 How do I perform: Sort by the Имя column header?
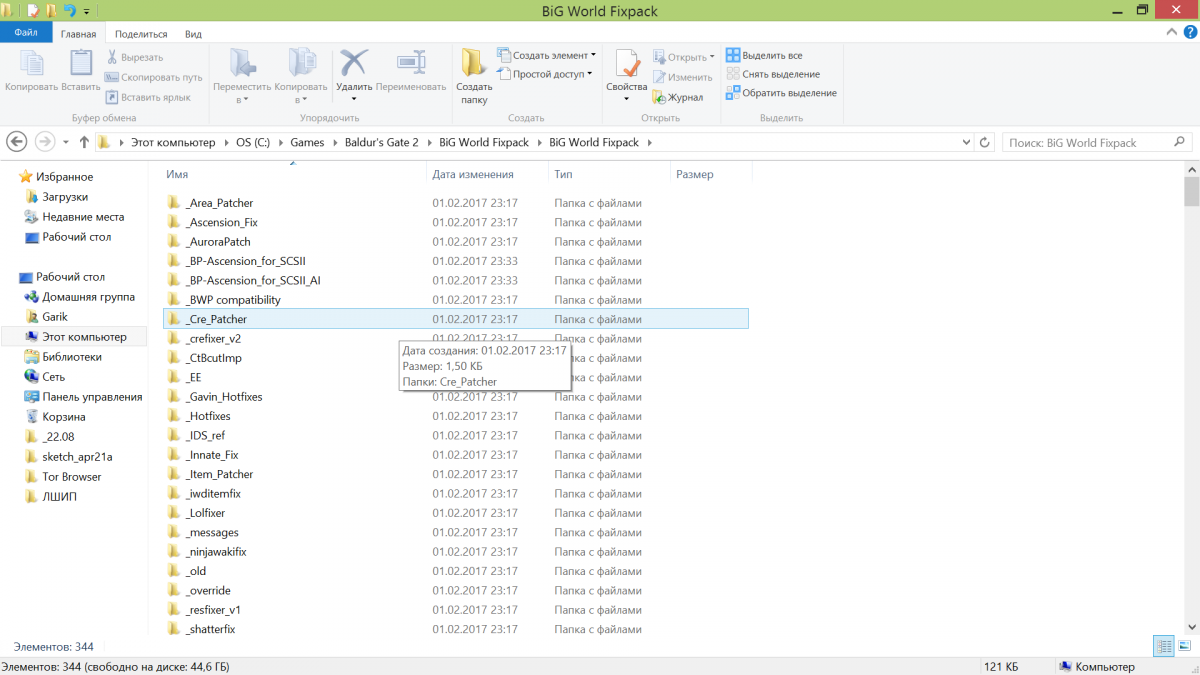click(177, 174)
